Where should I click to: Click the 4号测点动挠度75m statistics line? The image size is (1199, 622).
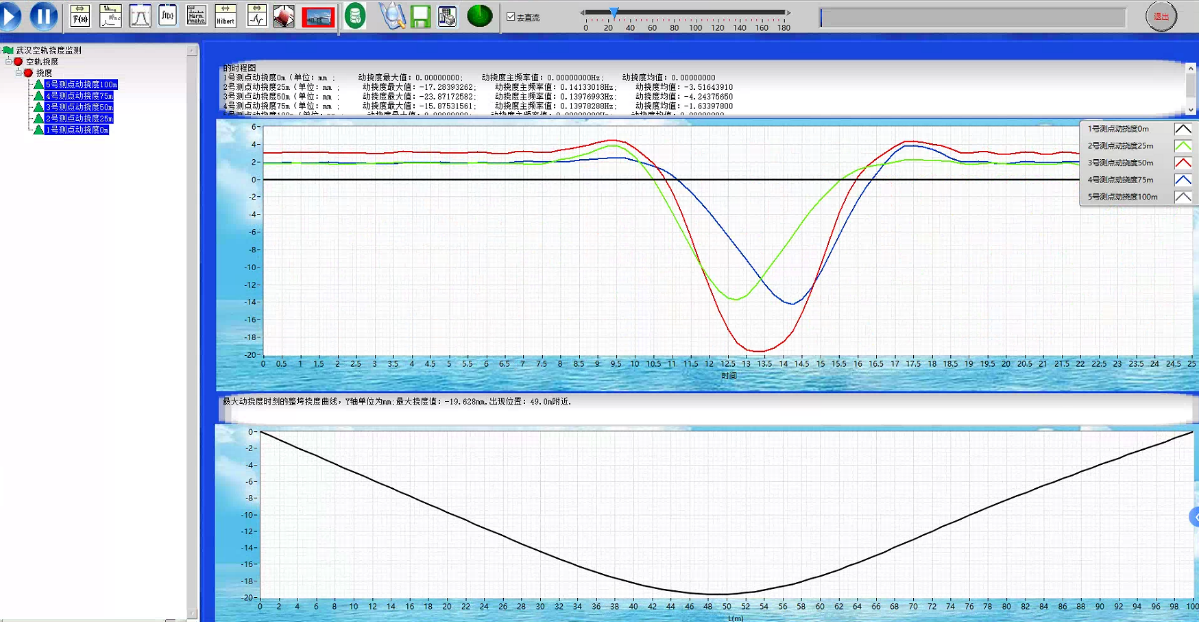tap(478, 106)
